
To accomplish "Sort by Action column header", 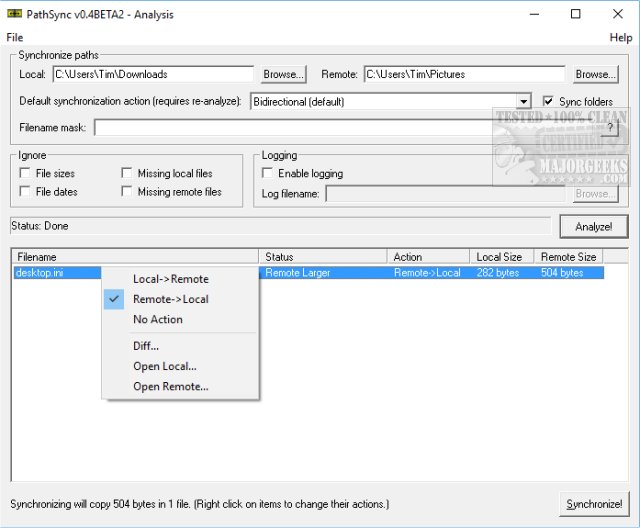I will tap(428, 257).
